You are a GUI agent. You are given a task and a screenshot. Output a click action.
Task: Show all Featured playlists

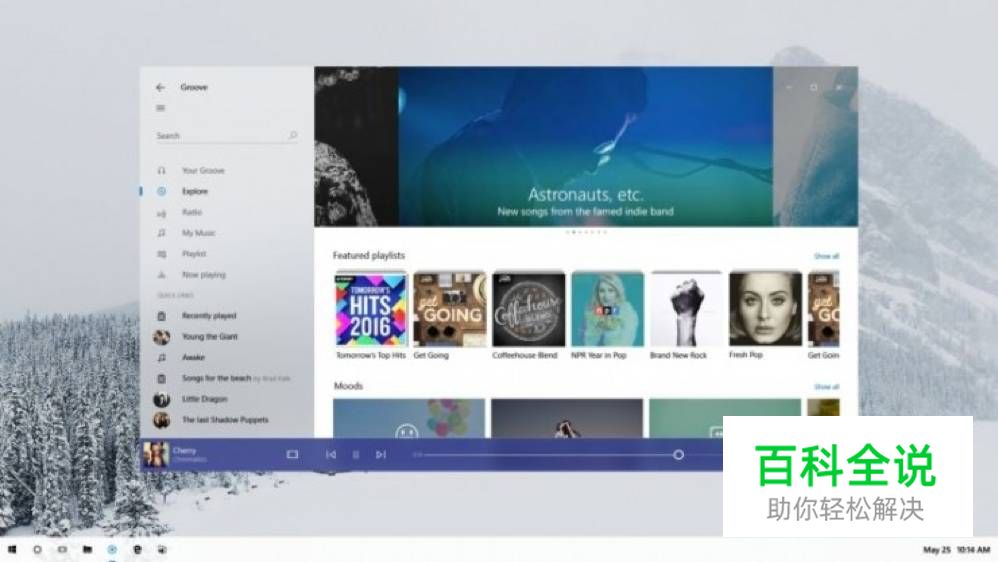826,256
